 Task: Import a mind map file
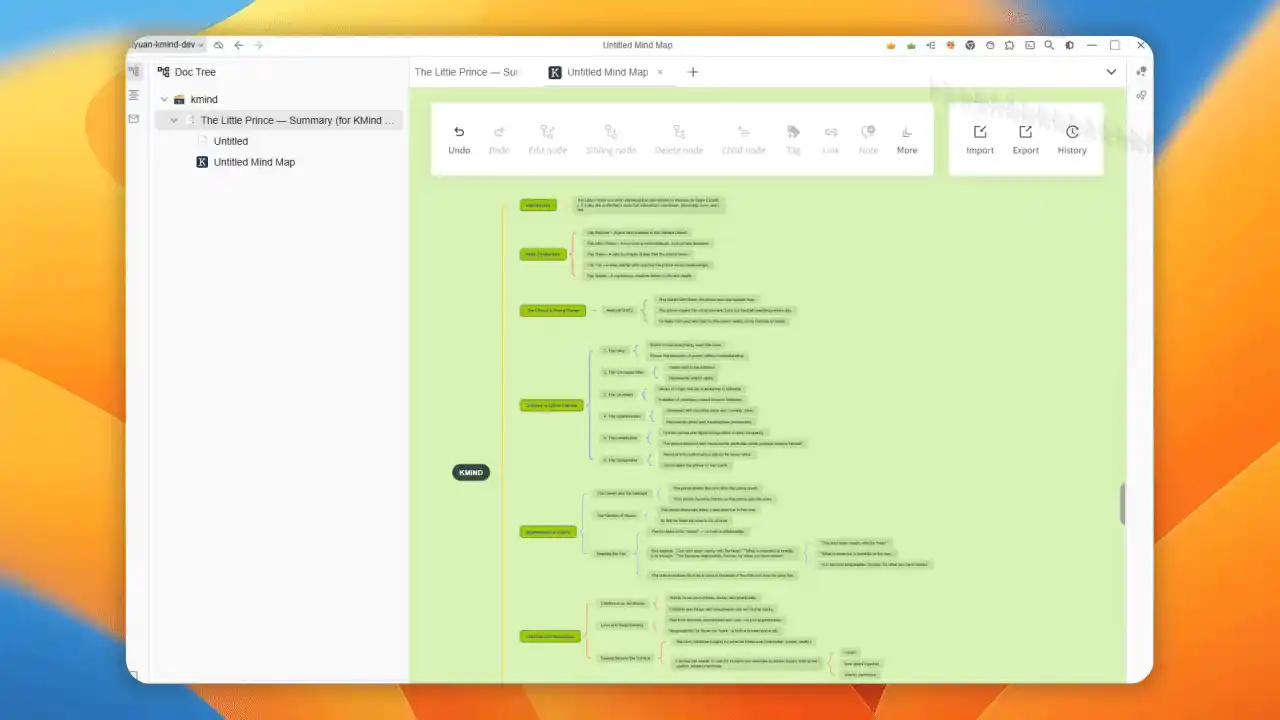pyautogui.click(x=980, y=139)
